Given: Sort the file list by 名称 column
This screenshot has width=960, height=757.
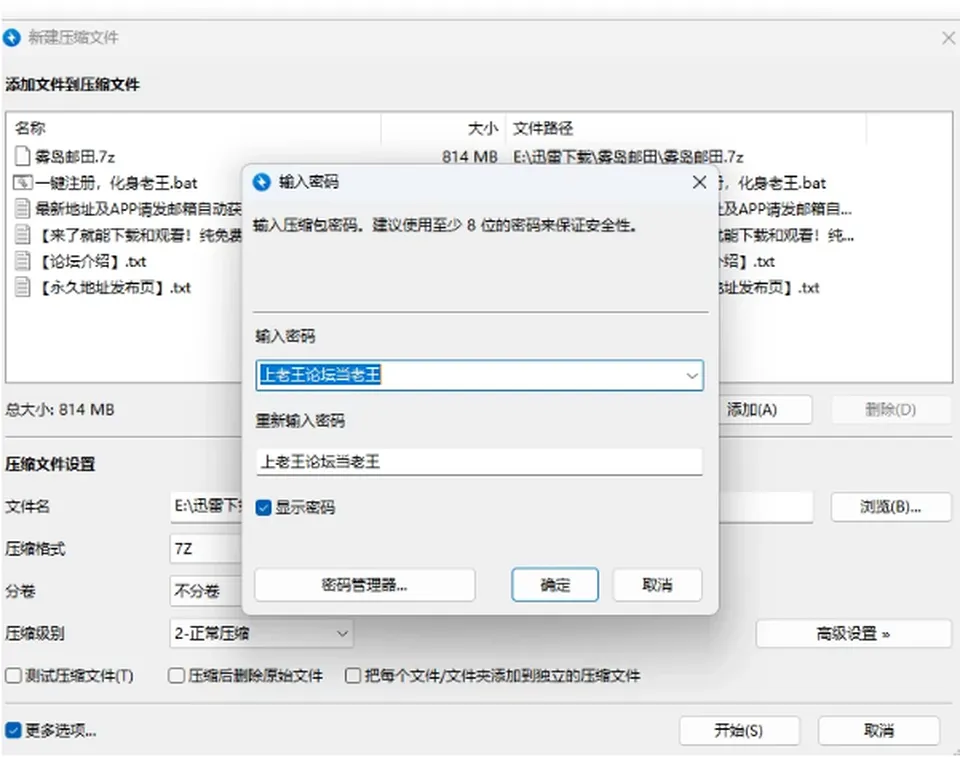Looking at the screenshot, I should click(x=194, y=128).
